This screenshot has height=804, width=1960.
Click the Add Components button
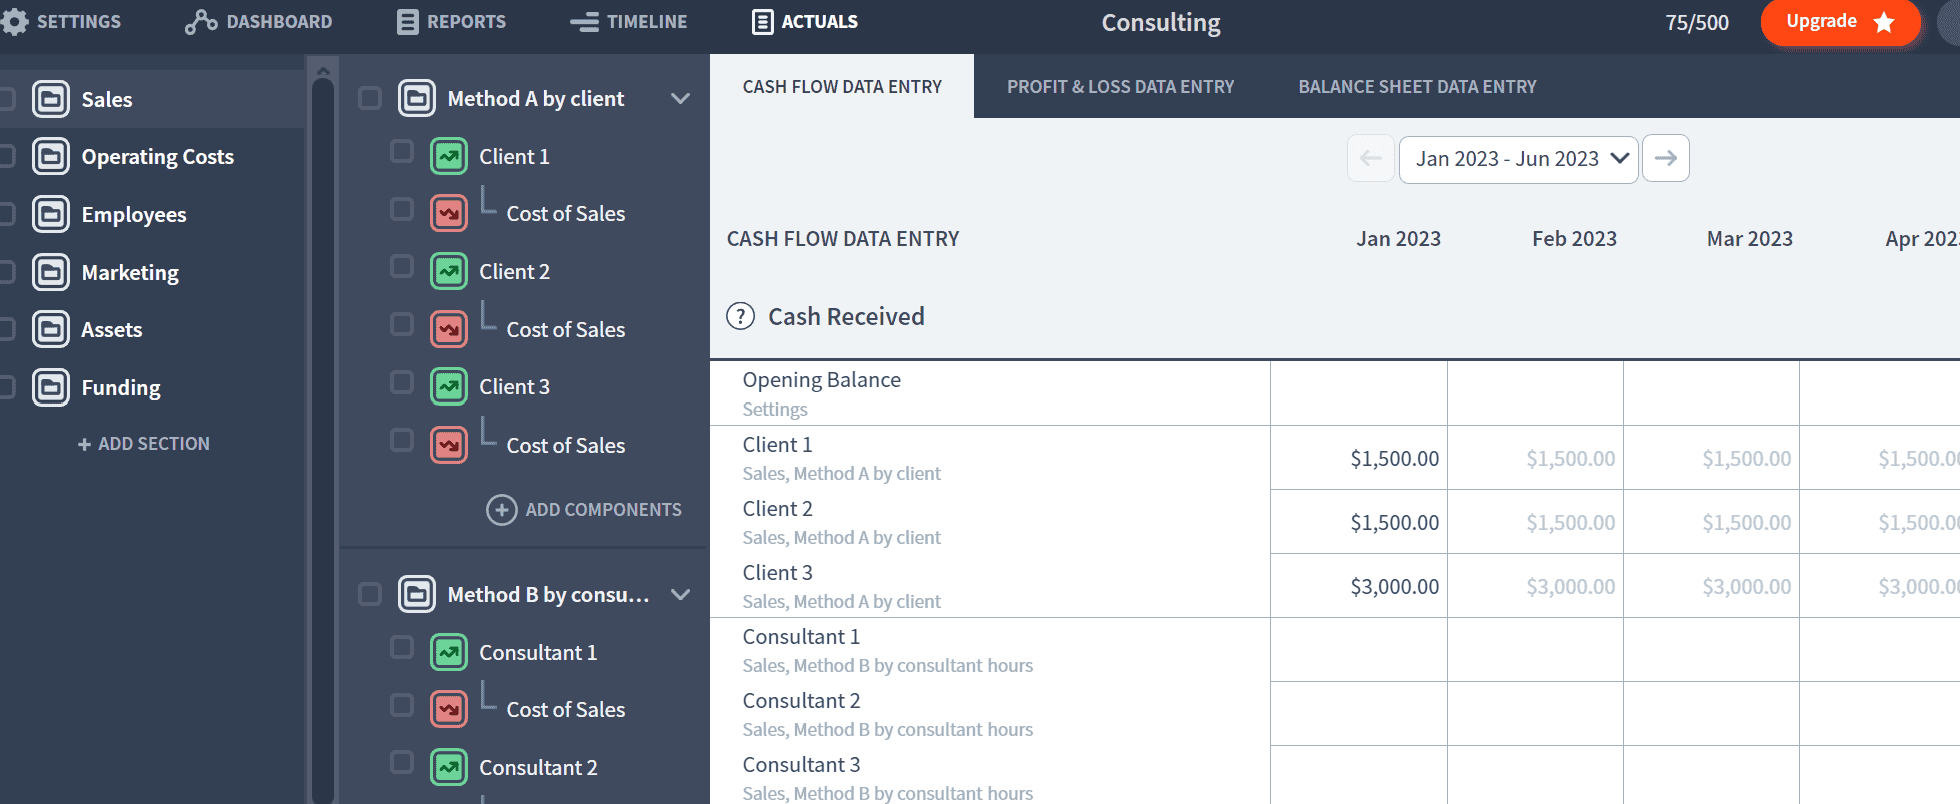click(584, 510)
